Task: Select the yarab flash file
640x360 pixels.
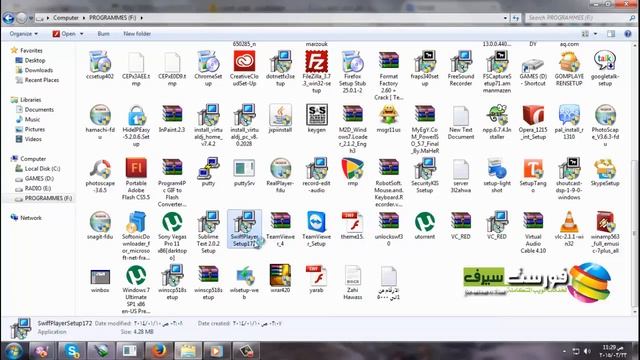Action: pos(317,275)
